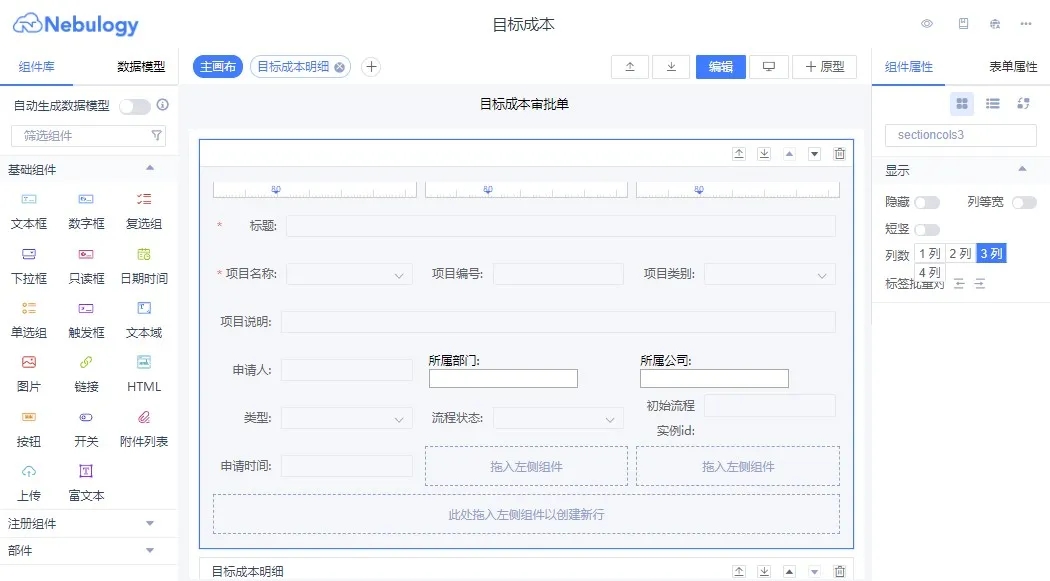1050x581 pixels.
Task: Switch properties to grid view icon
Action: click(x=962, y=104)
